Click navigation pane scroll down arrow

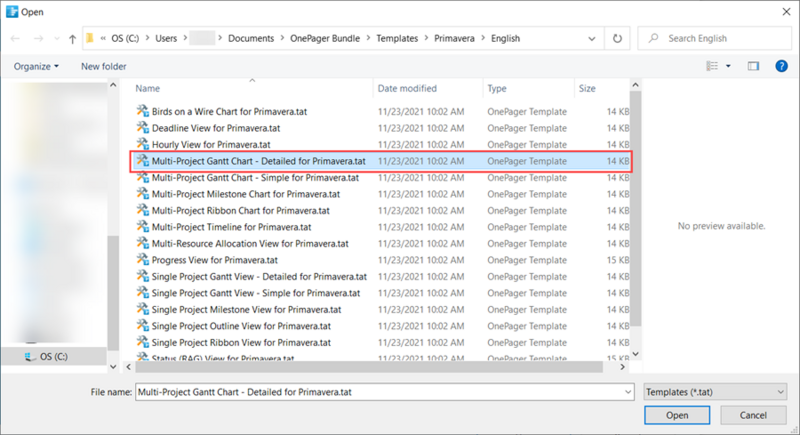pyautogui.click(x=113, y=366)
